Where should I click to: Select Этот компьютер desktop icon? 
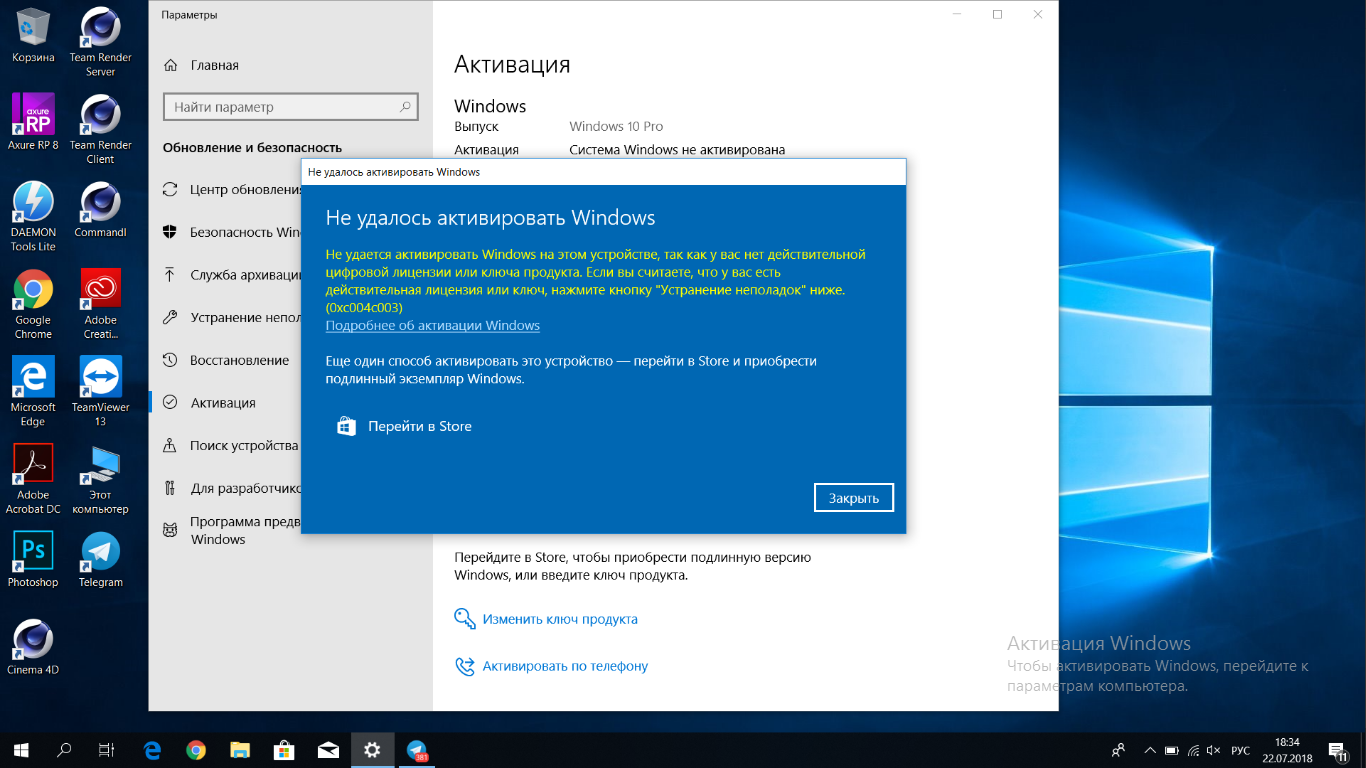click(x=100, y=480)
